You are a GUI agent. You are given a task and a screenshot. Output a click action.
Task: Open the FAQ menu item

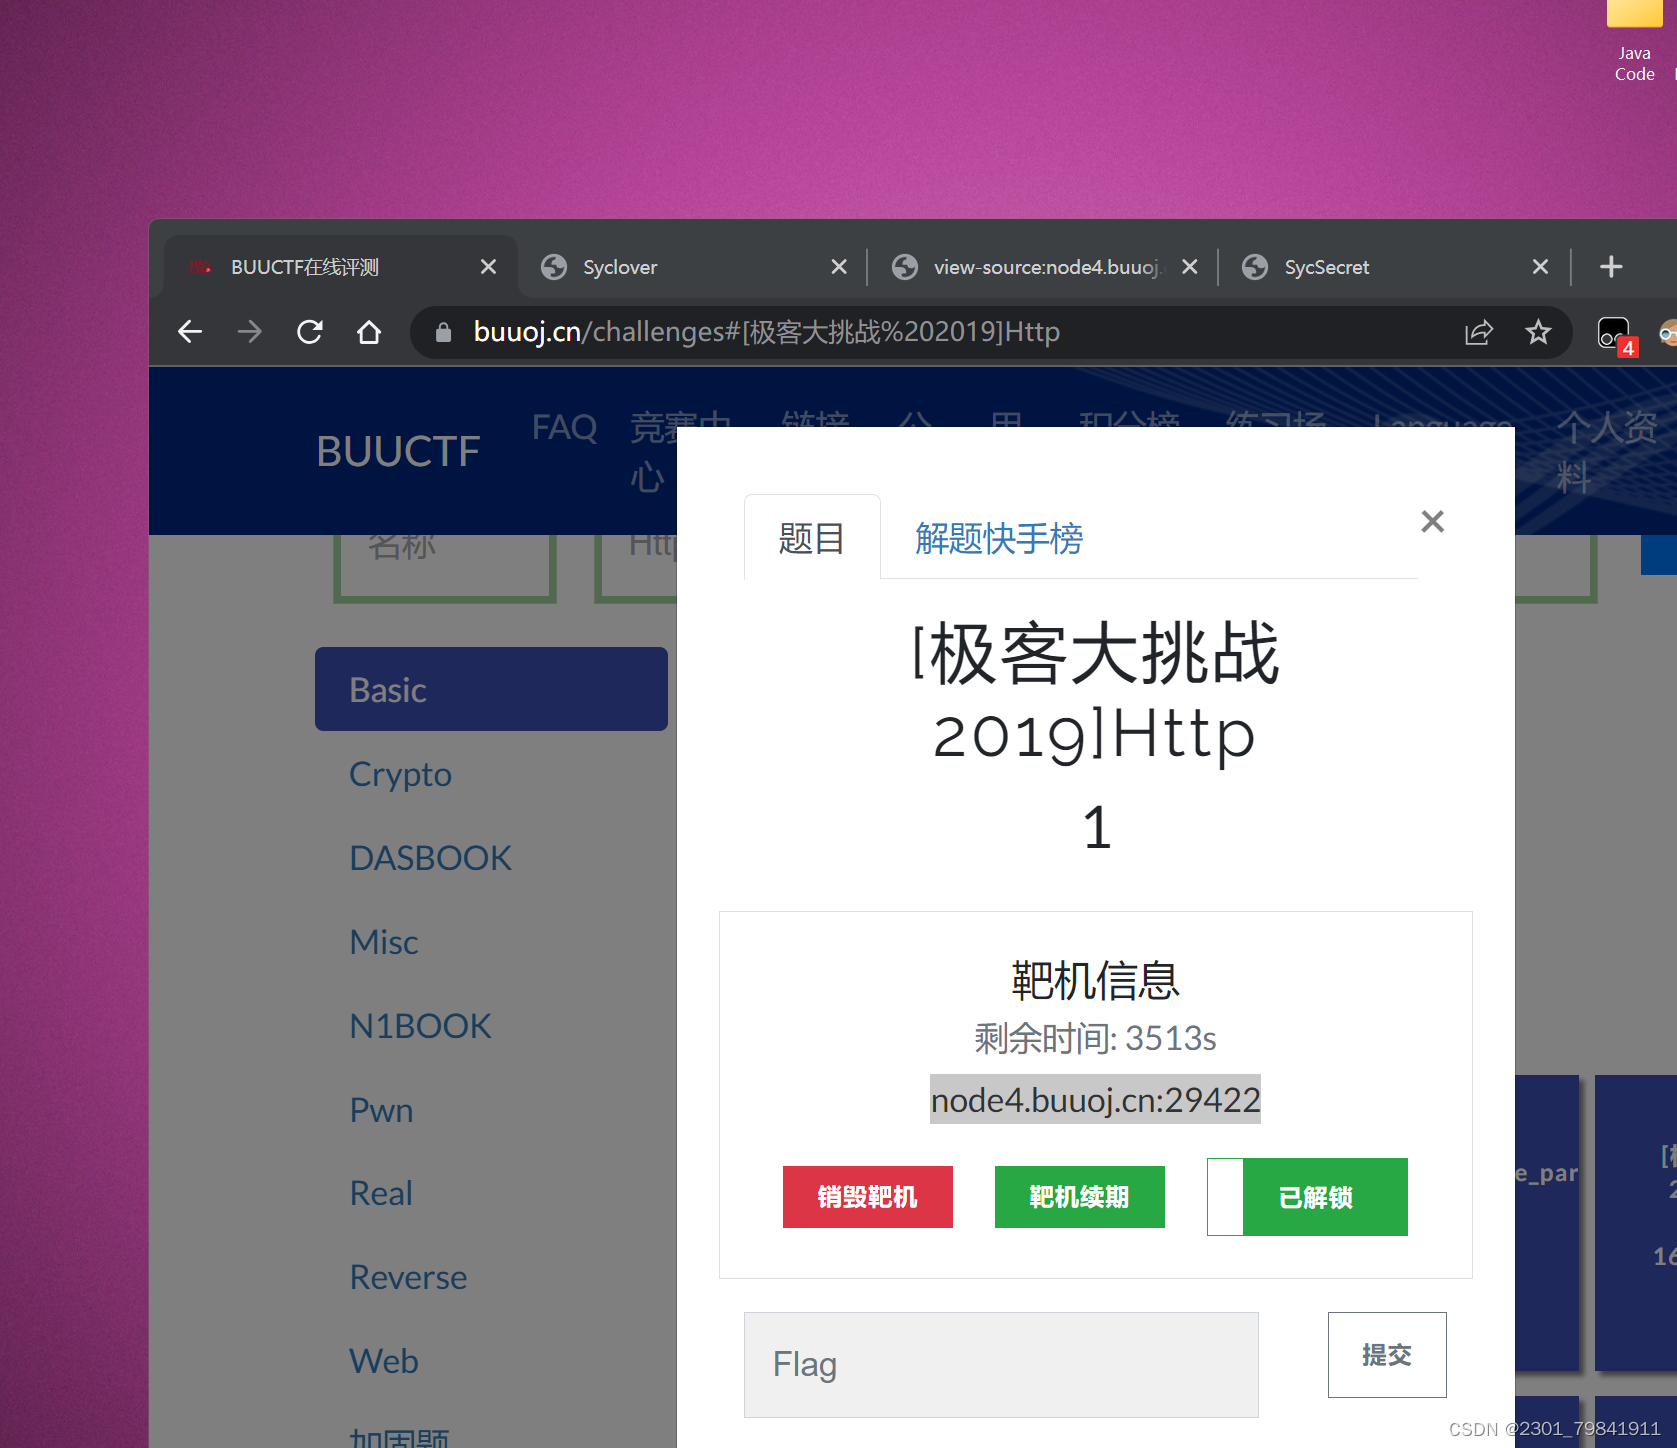pyautogui.click(x=564, y=427)
